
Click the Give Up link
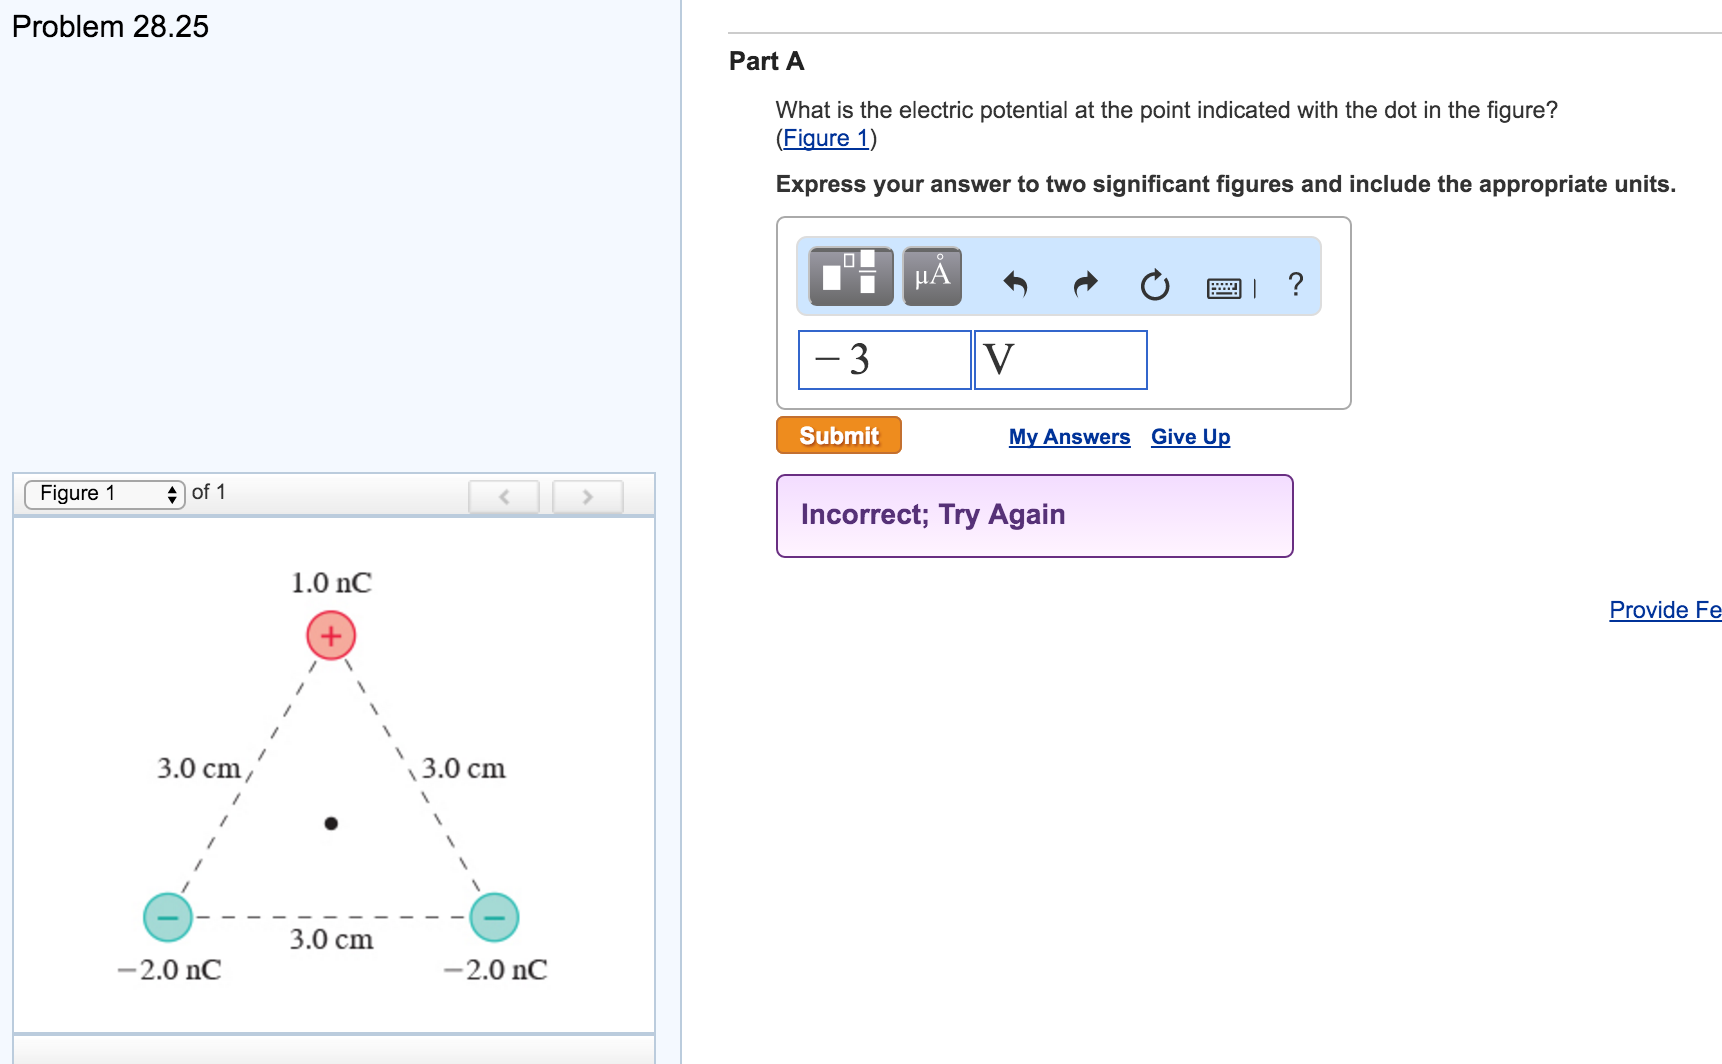1190,436
